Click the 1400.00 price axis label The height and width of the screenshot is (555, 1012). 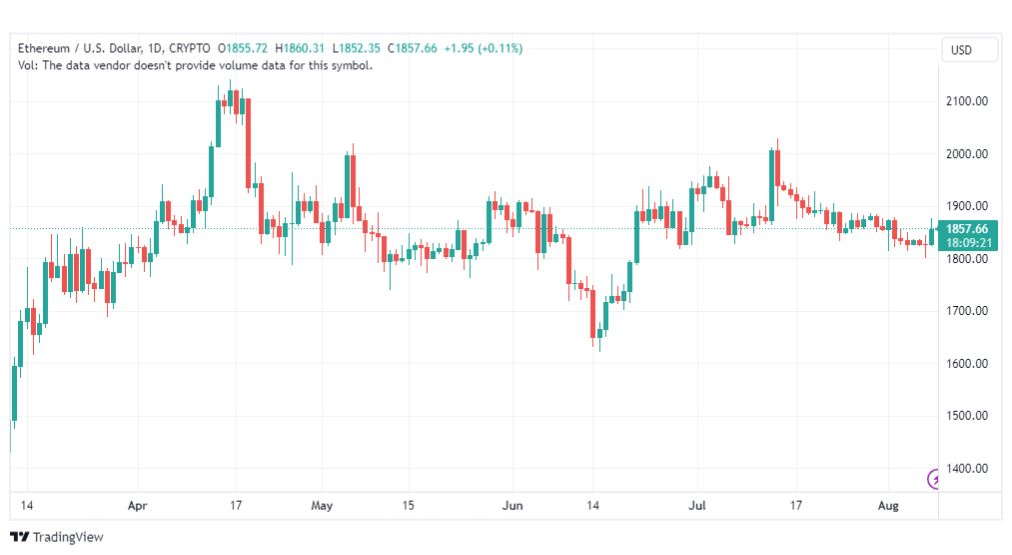(966, 469)
